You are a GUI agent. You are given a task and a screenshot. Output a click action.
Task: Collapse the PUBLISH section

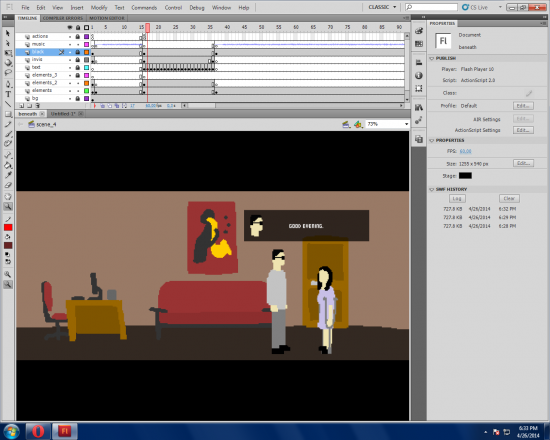click(x=431, y=58)
